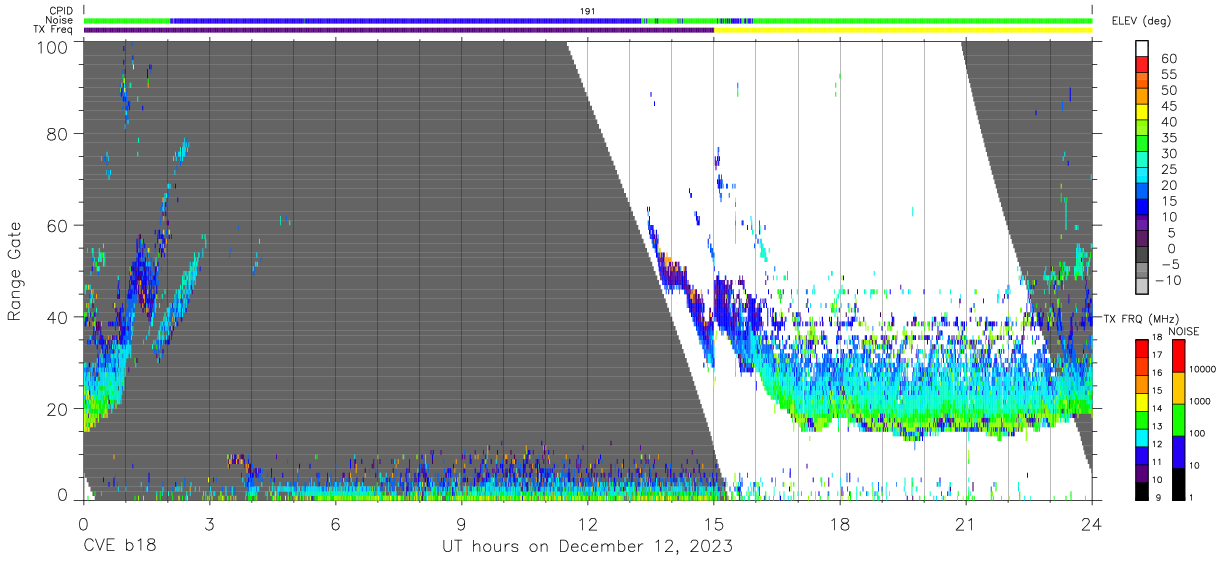The width and height of the screenshot is (1228, 567).
Task: Click the CVE b18 beam label
Action: 119,547
